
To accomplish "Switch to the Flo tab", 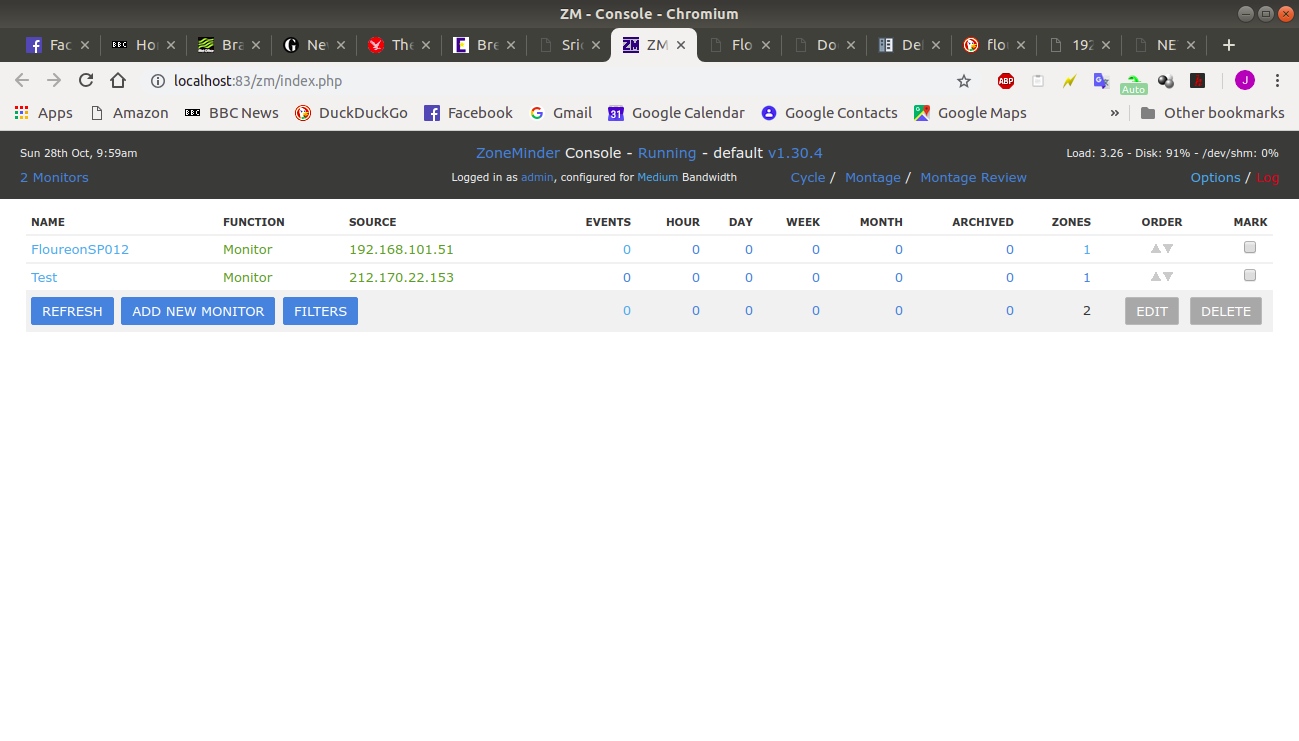I will (739, 45).
